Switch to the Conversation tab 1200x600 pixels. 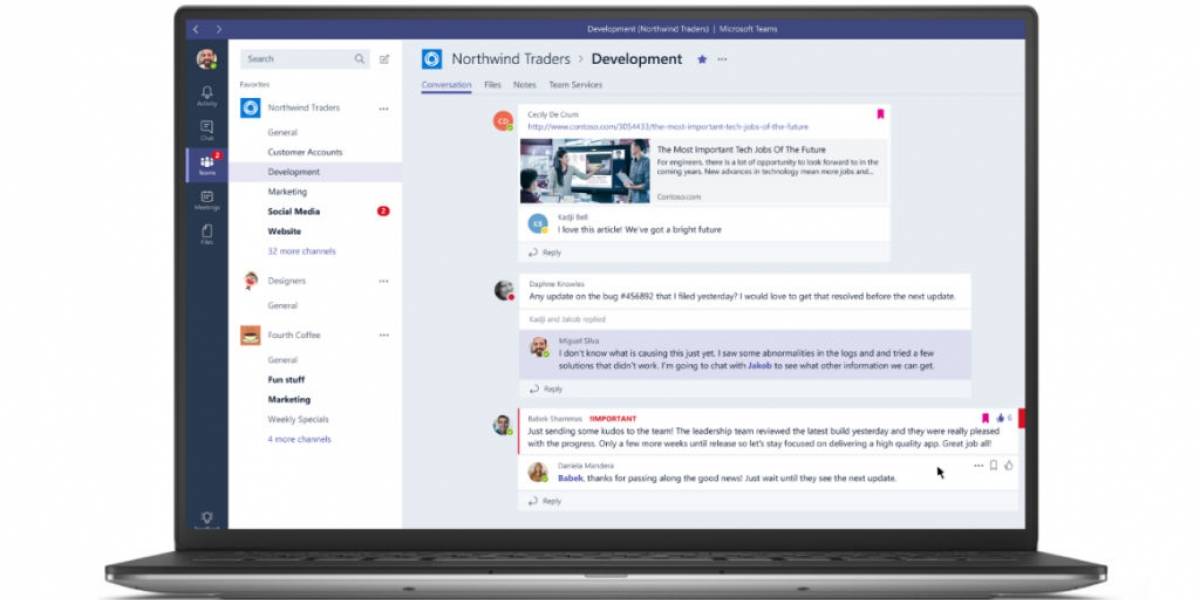446,85
